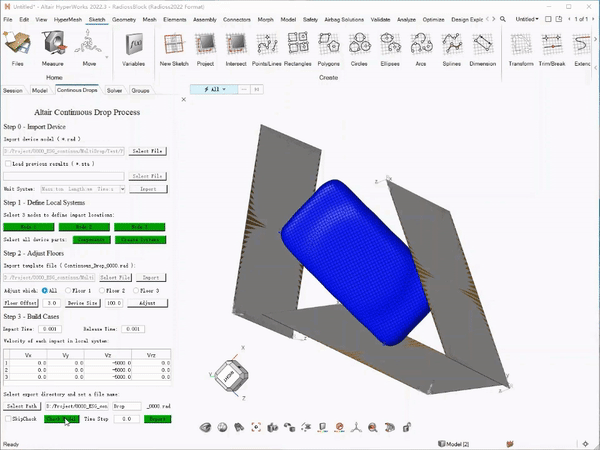Open the File menu

point(8,20)
